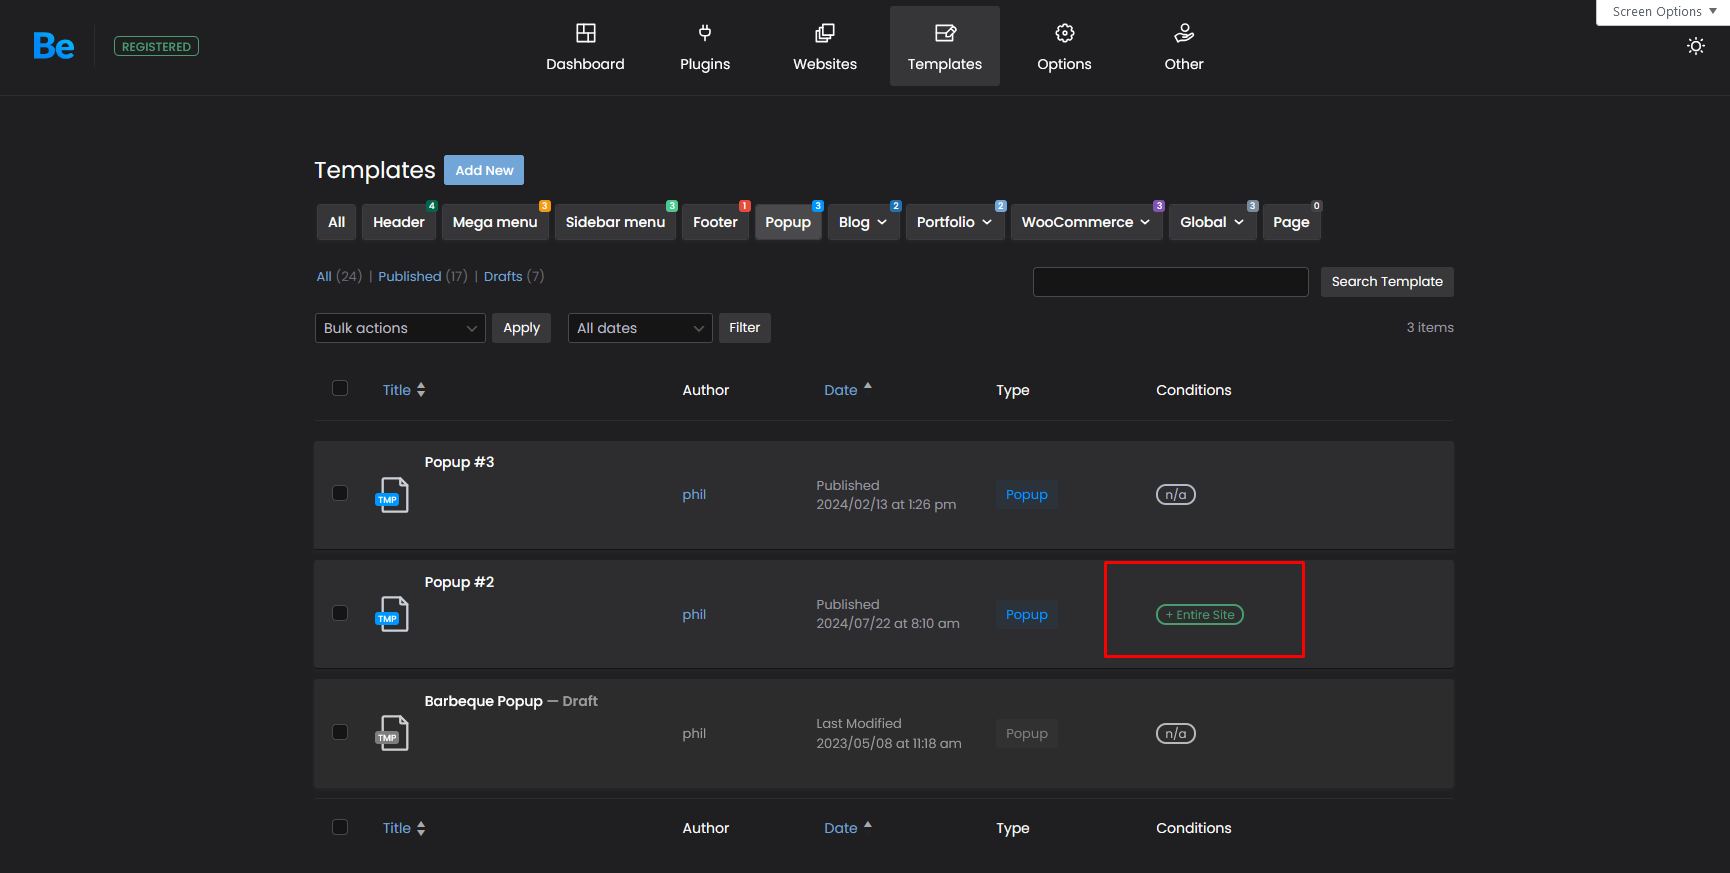The width and height of the screenshot is (1730, 873).
Task: Open the Popup #3 template title
Action: [459, 462]
